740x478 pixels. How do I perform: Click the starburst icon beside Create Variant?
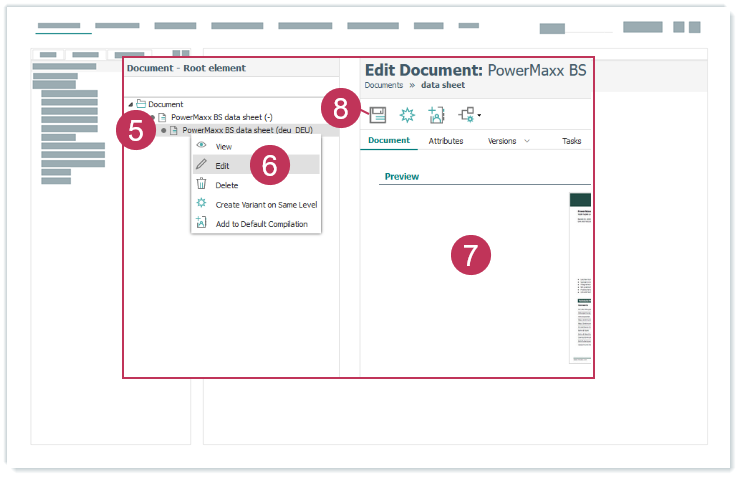(201, 203)
